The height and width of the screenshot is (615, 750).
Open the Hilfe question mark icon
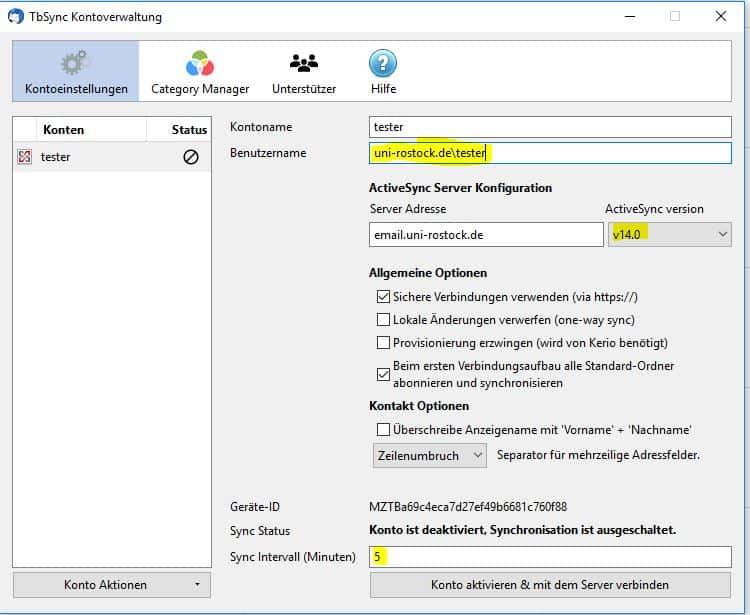pos(382,64)
